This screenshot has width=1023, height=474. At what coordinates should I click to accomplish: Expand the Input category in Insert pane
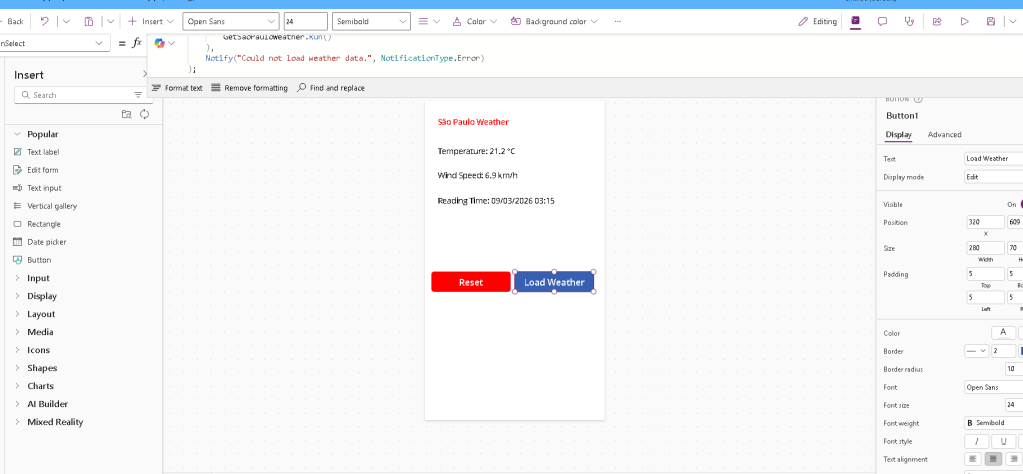tap(38, 278)
